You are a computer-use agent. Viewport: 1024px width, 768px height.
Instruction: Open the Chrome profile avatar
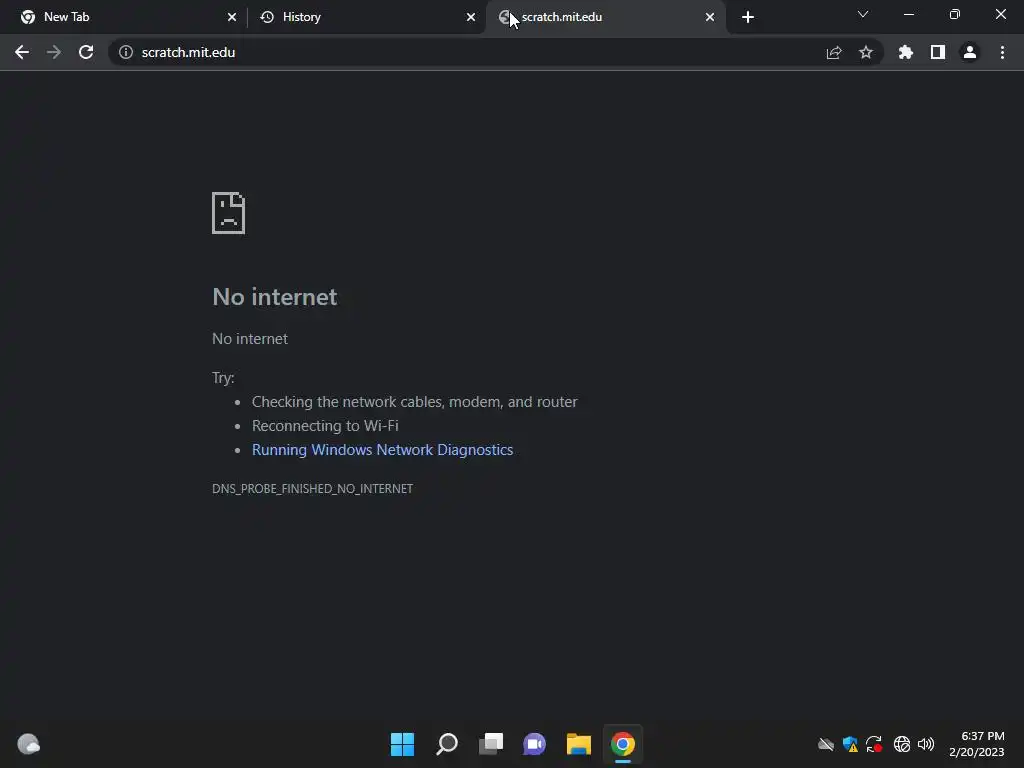click(x=970, y=52)
